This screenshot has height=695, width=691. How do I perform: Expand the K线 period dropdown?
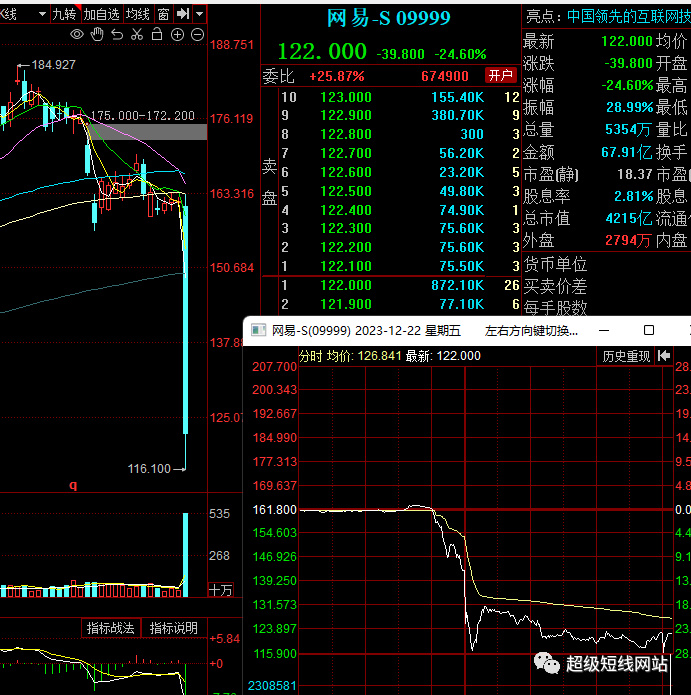(x=43, y=14)
